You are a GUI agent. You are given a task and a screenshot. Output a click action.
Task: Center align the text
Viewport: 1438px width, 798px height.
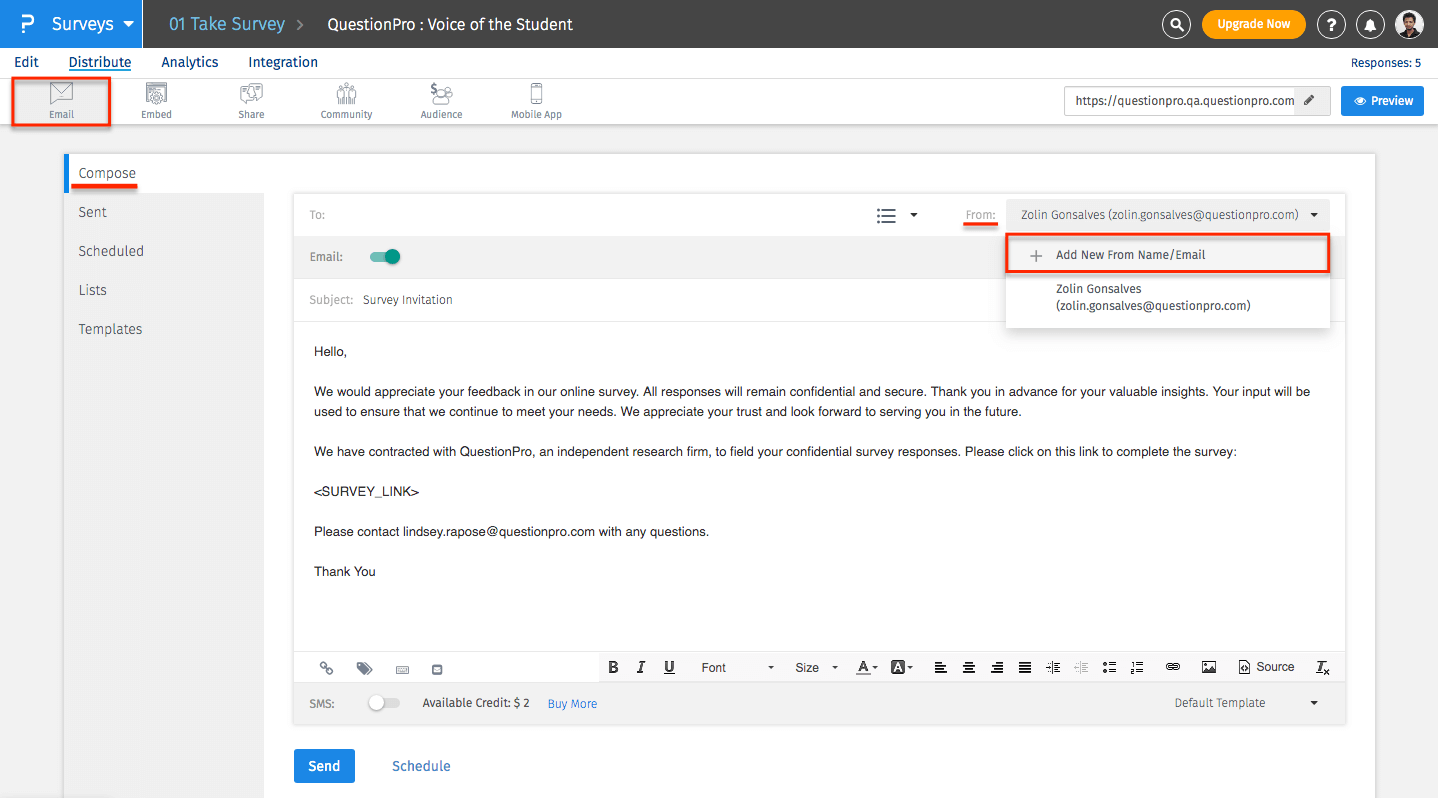coord(969,668)
